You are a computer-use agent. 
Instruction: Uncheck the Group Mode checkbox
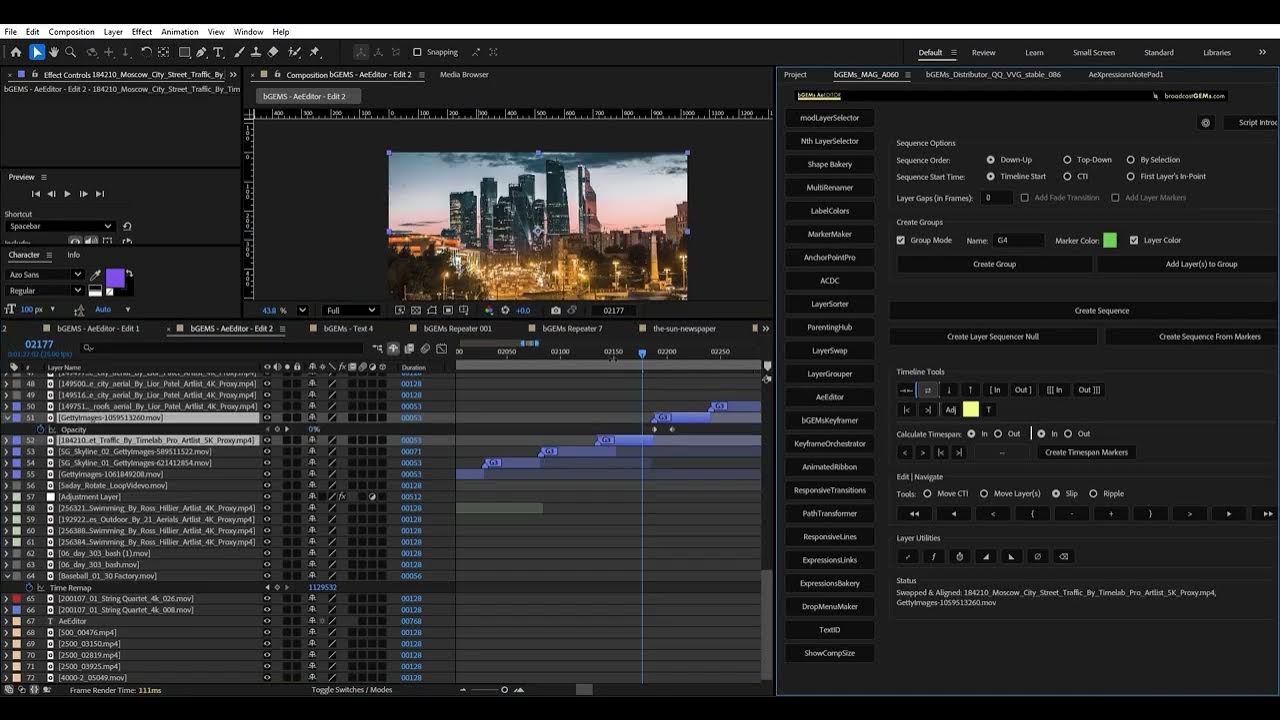[901, 240]
